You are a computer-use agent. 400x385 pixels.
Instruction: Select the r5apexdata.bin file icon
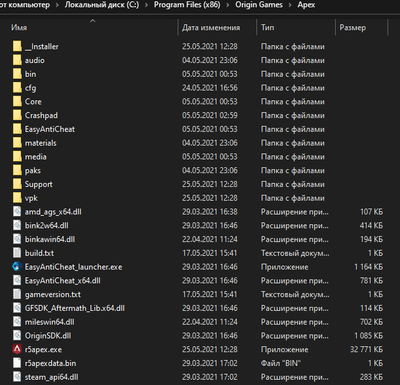[17, 363]
